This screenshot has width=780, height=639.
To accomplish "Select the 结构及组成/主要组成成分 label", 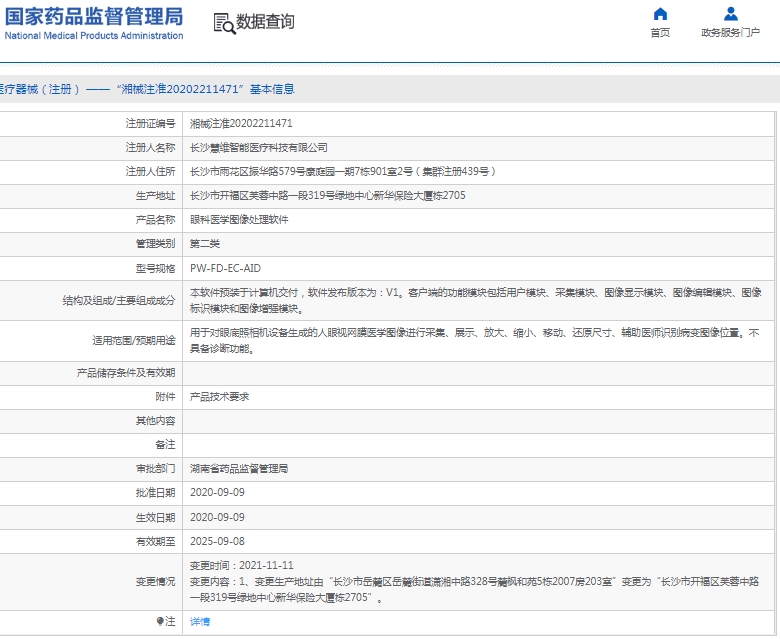I will [x=119, y=300].
